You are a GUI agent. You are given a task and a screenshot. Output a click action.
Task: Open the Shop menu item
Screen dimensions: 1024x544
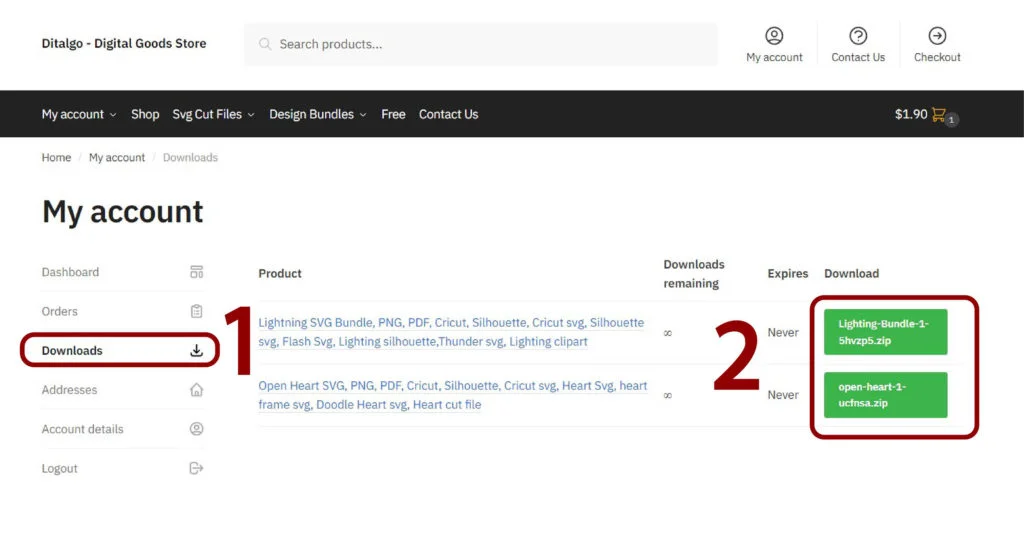click(145, 114)
